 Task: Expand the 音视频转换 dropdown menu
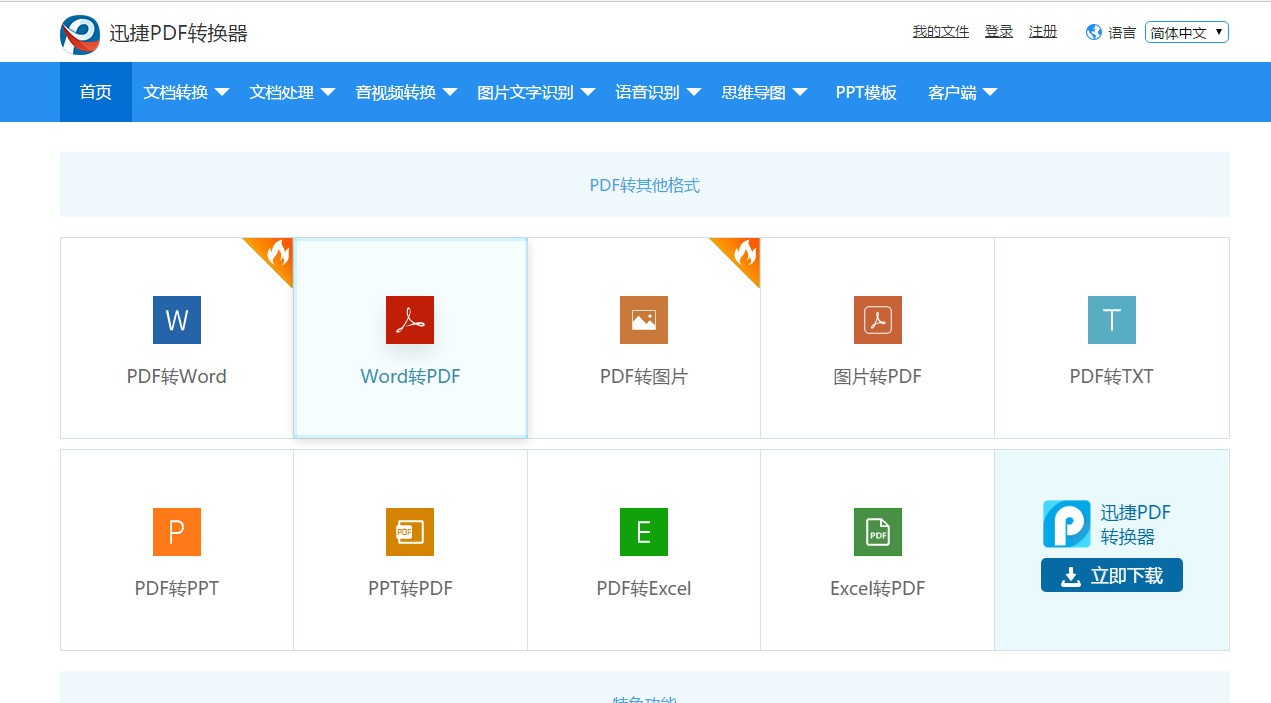(406, 92)
